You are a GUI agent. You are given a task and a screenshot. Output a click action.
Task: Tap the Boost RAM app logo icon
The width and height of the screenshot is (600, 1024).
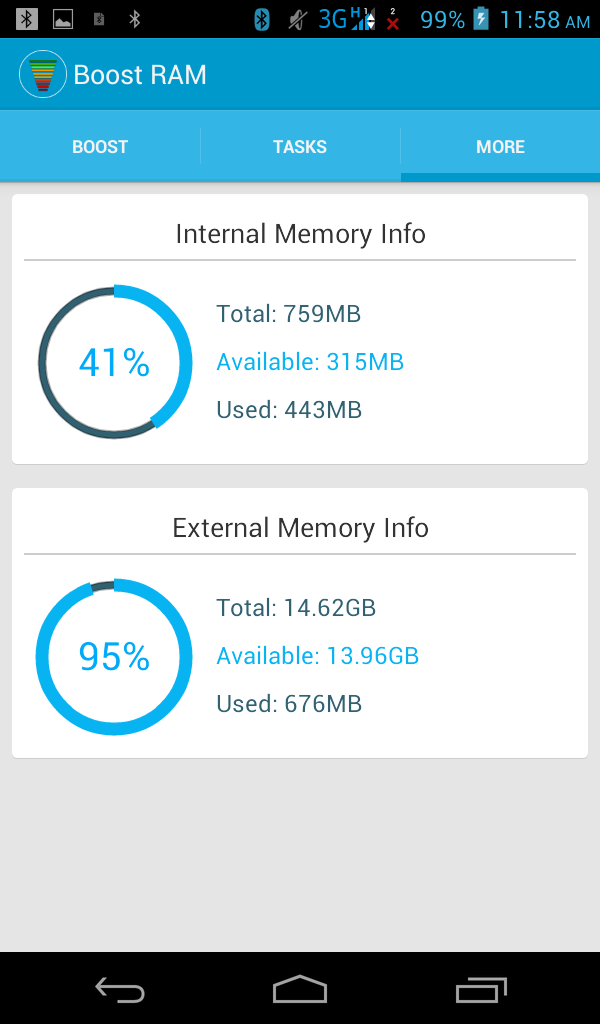(x=42, y=75)
